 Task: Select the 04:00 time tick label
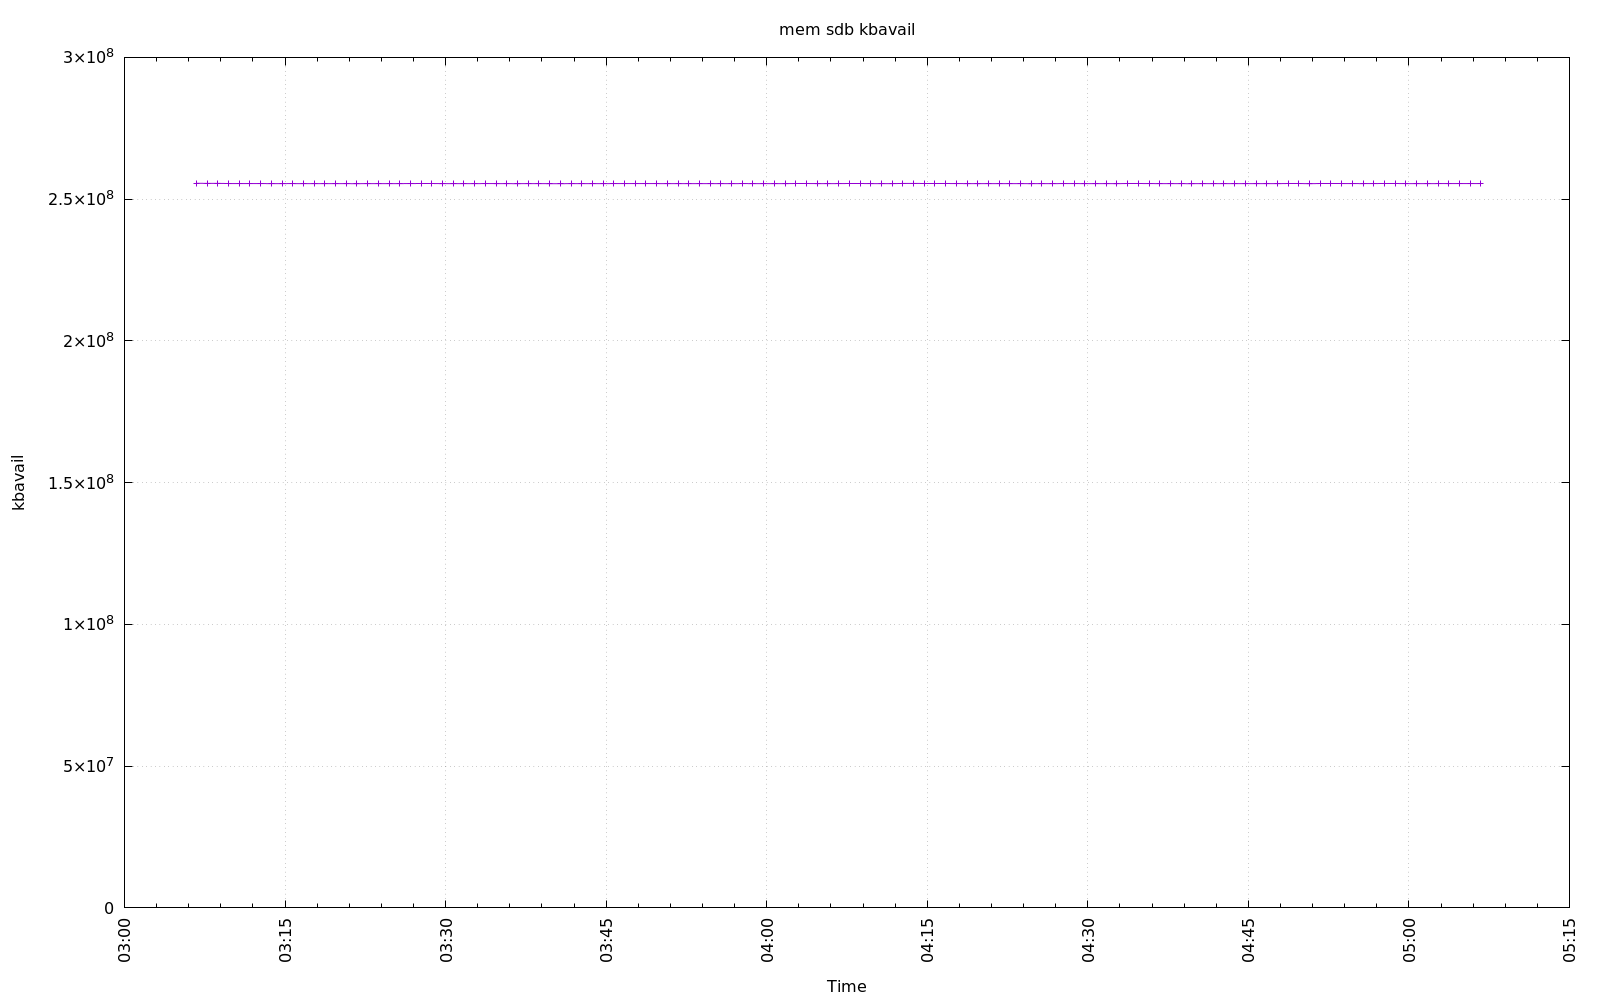coord(767,941)
